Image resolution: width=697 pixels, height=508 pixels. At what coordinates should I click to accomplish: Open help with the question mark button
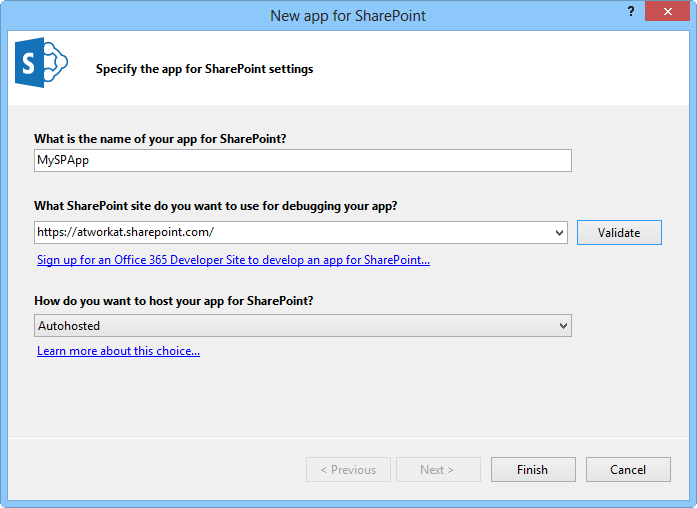(x=630, y=11)
